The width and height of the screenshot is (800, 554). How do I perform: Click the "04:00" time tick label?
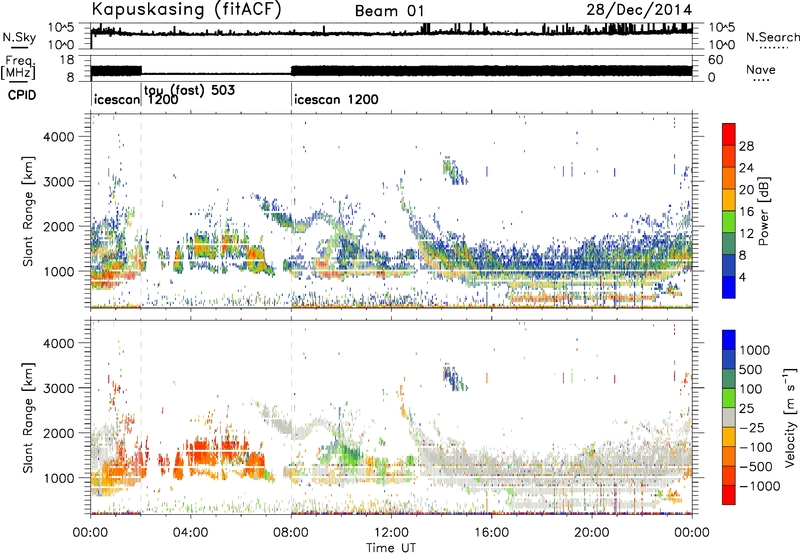tap(190, 533)
